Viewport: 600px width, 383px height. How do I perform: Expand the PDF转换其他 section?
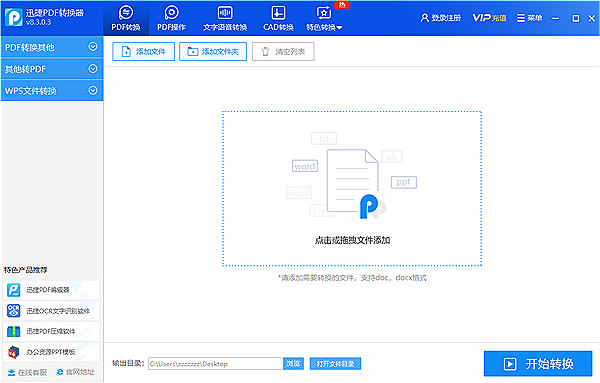[52, 47]
